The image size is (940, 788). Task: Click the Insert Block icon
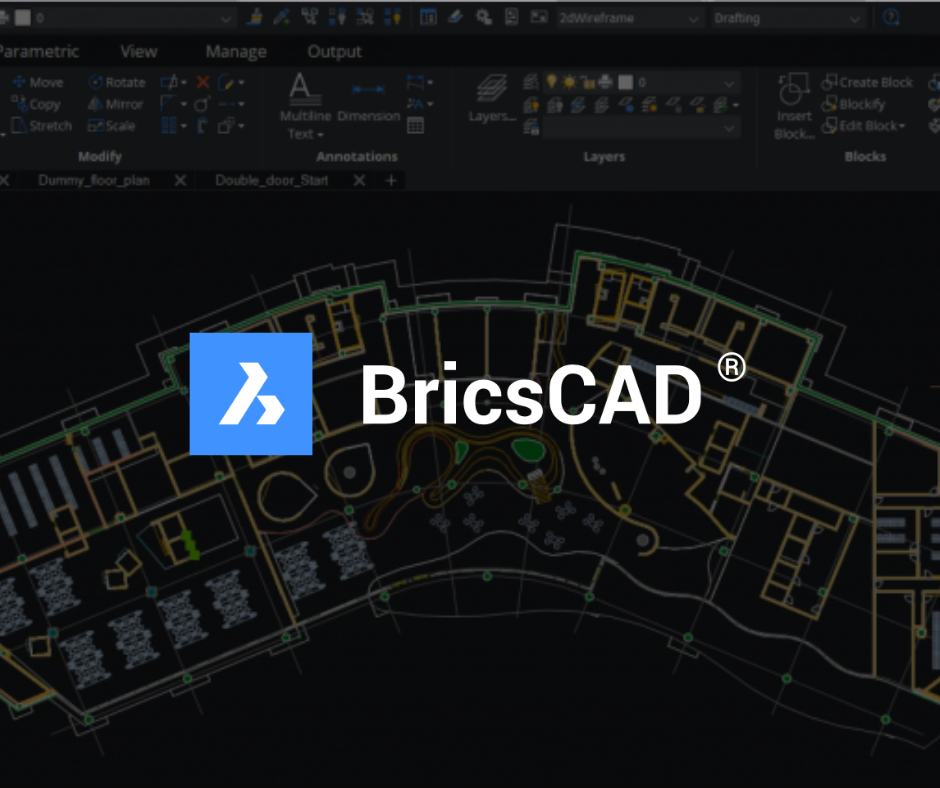click(x=794, y=105)
